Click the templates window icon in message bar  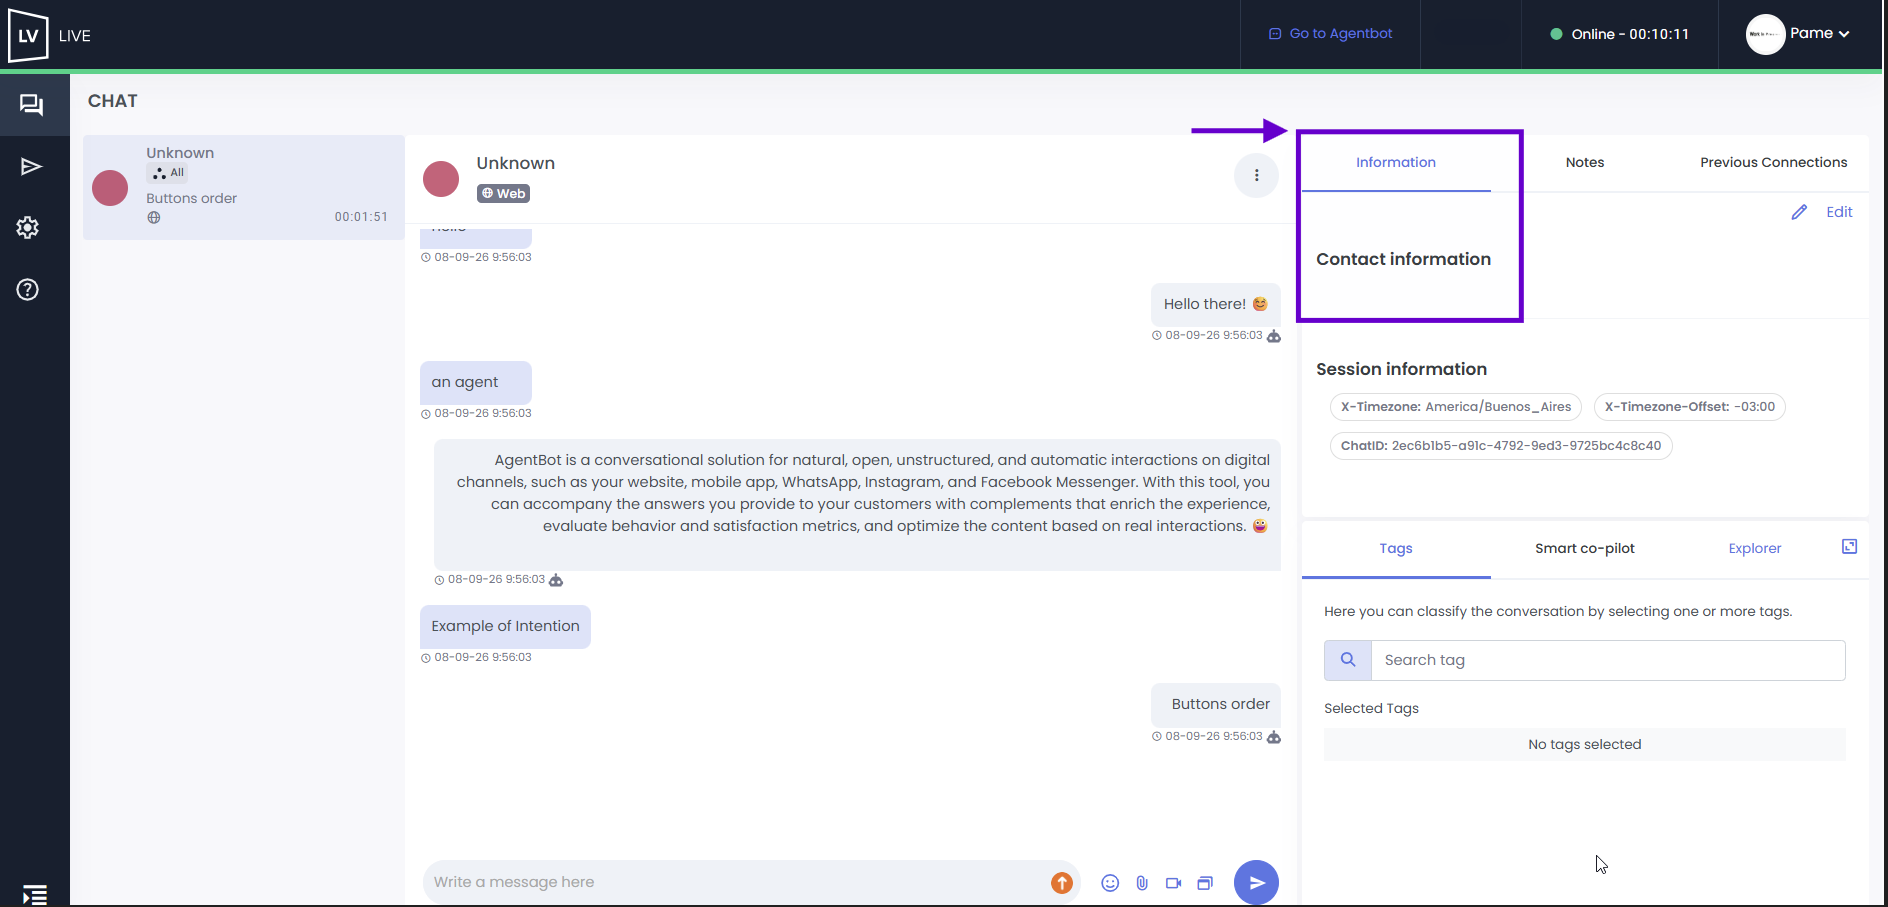coord(1205,883)
